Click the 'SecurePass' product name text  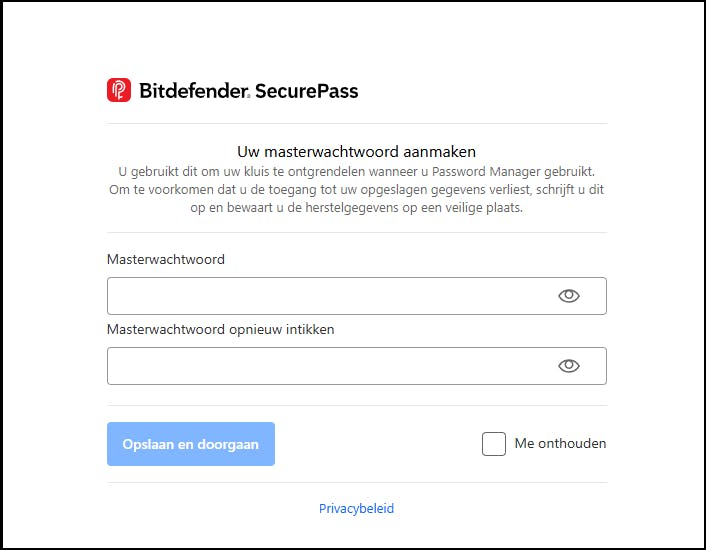tap(307, 91)
